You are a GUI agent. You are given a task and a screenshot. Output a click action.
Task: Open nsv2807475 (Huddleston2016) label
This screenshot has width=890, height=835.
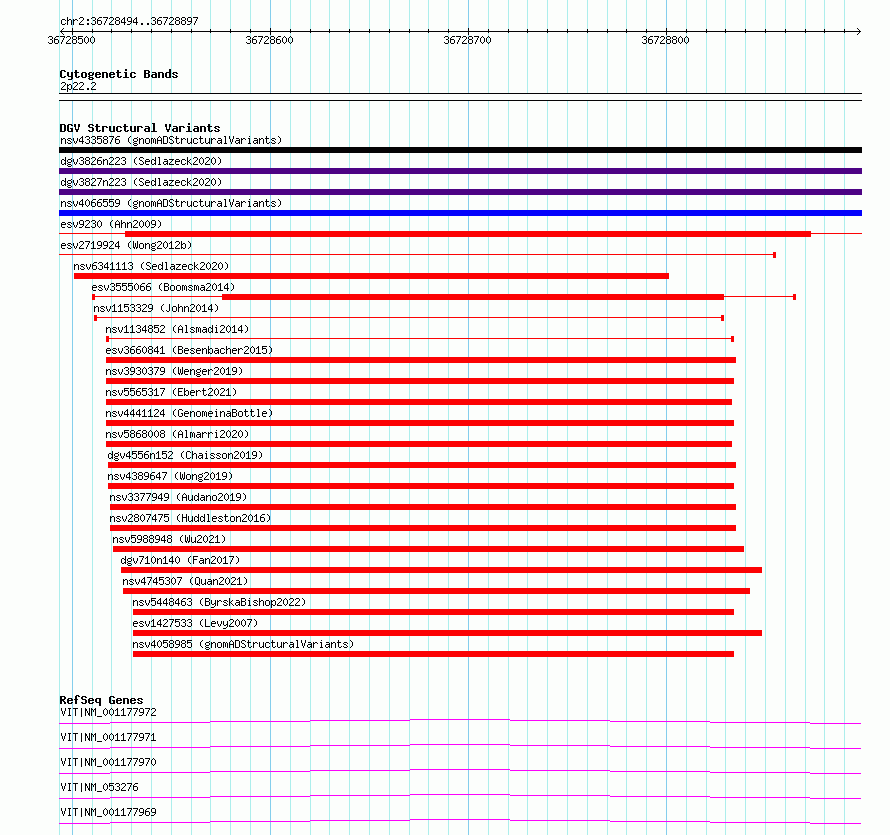190,518
